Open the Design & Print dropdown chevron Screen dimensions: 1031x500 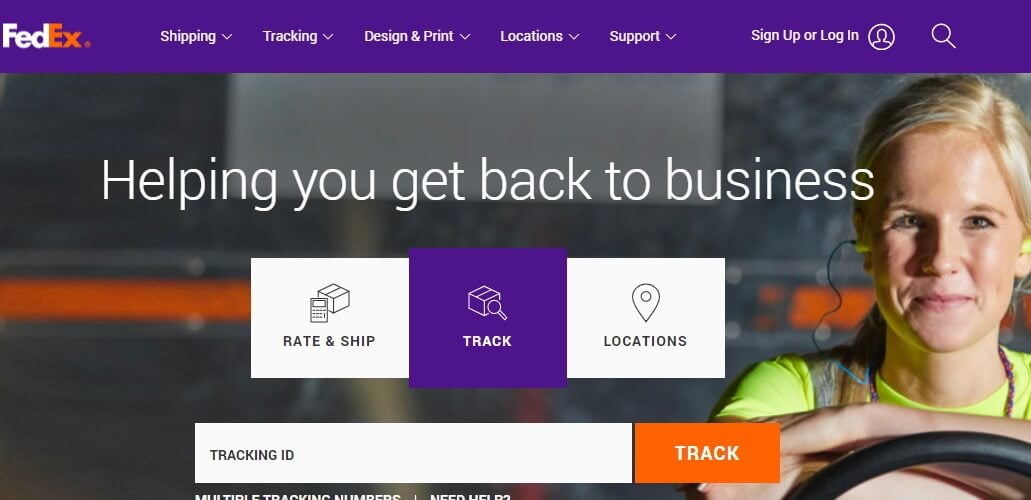(465, 37)
